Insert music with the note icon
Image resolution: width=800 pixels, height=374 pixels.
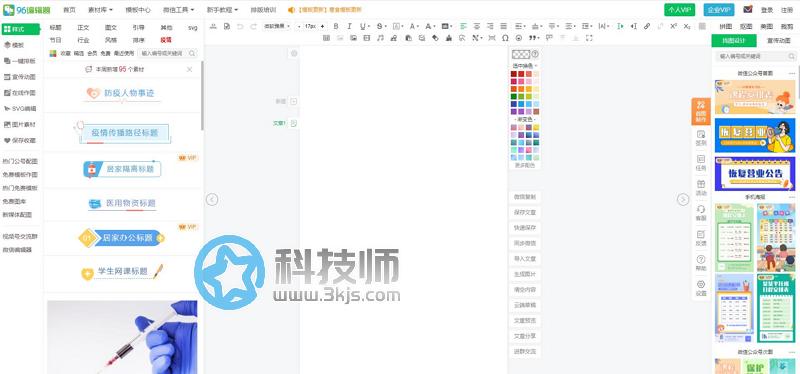click(380, 38)
